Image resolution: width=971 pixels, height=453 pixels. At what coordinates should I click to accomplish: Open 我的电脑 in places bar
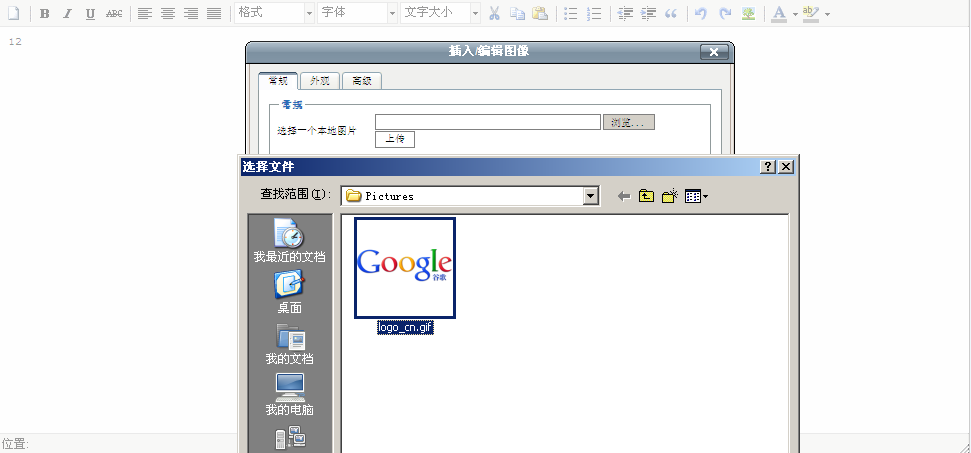(x=289, y=395)
